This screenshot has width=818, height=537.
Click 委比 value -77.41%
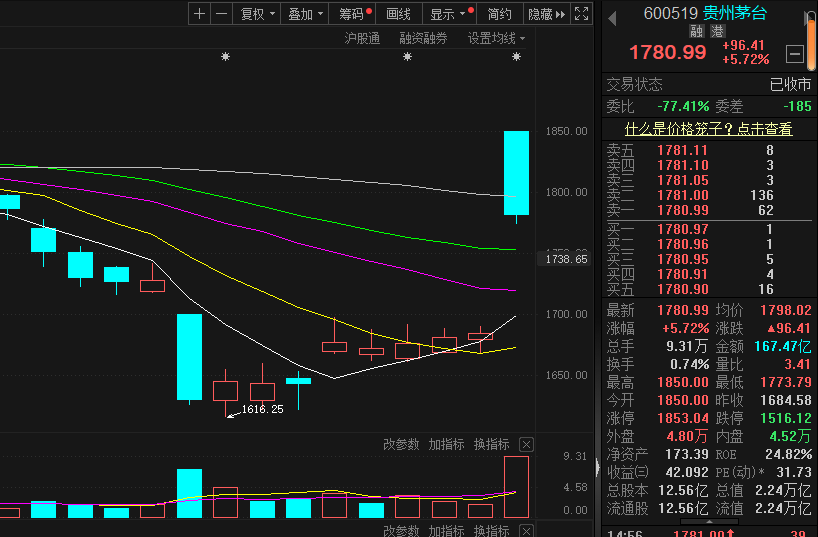[683, 106]
